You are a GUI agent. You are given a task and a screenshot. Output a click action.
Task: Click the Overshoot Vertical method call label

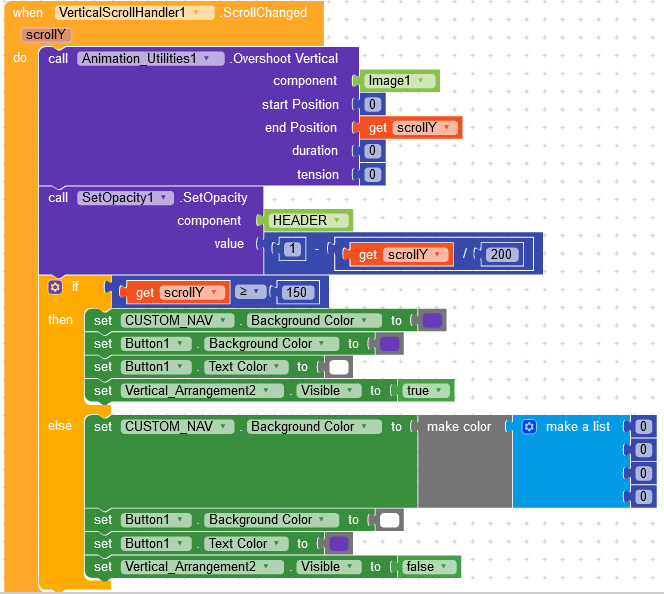[285, 59]
